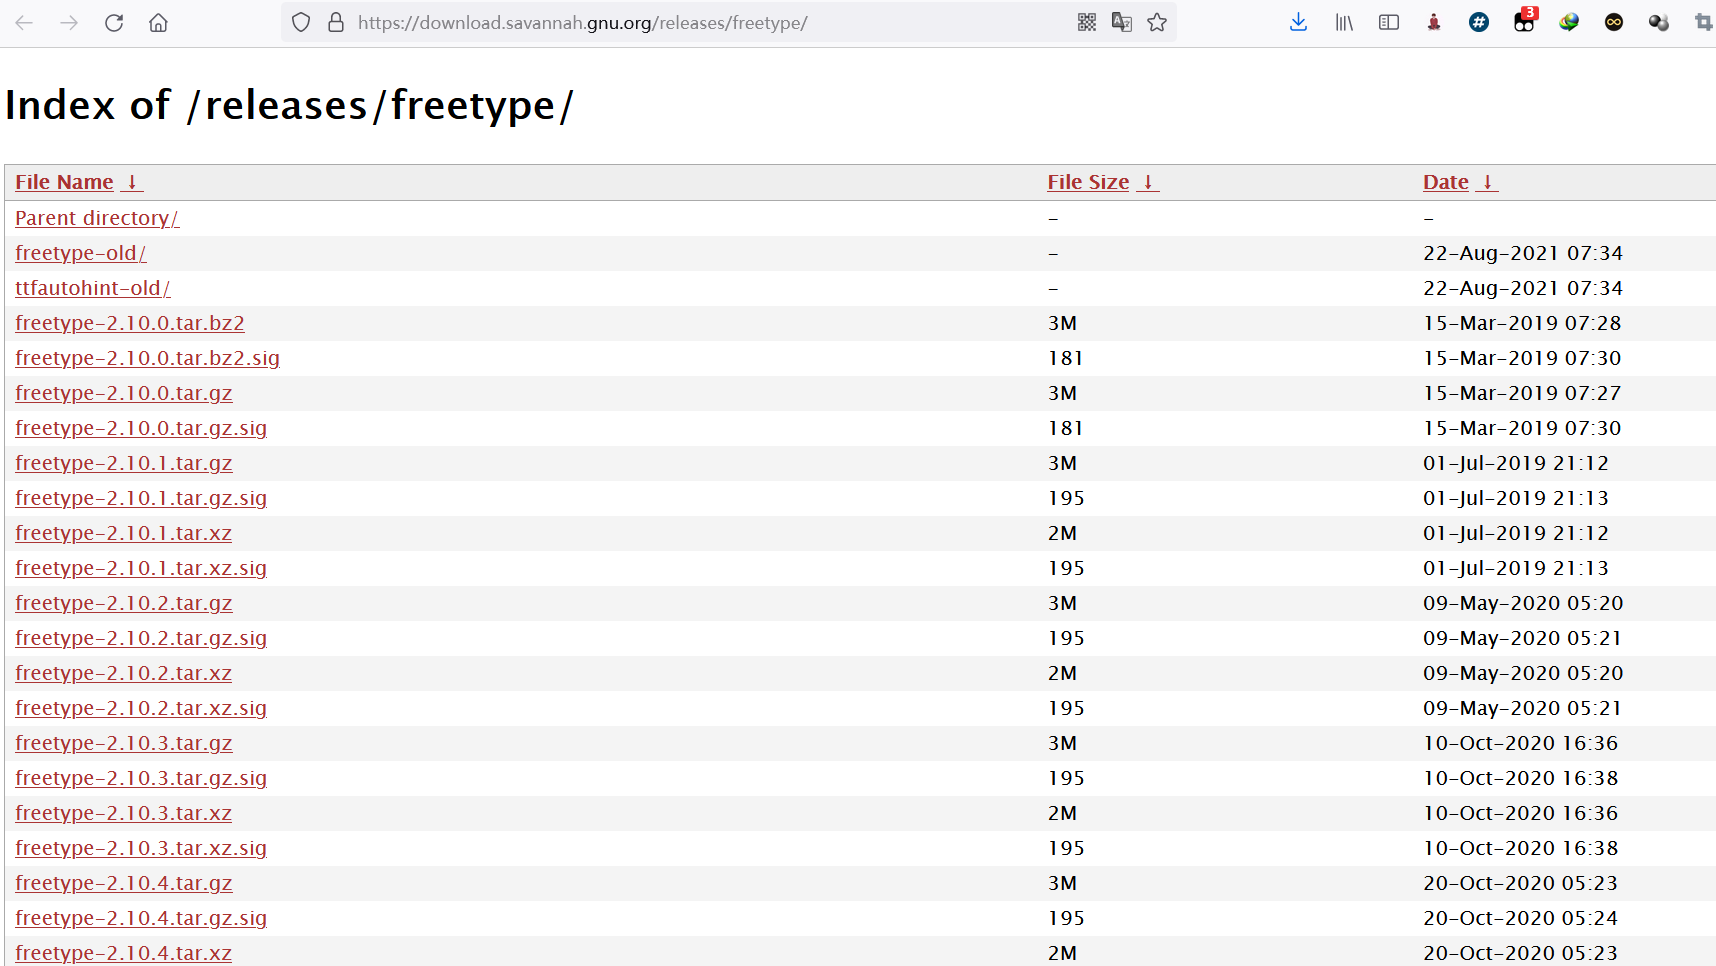Reload the current page
1716x966 pixels.
point(114,22)
